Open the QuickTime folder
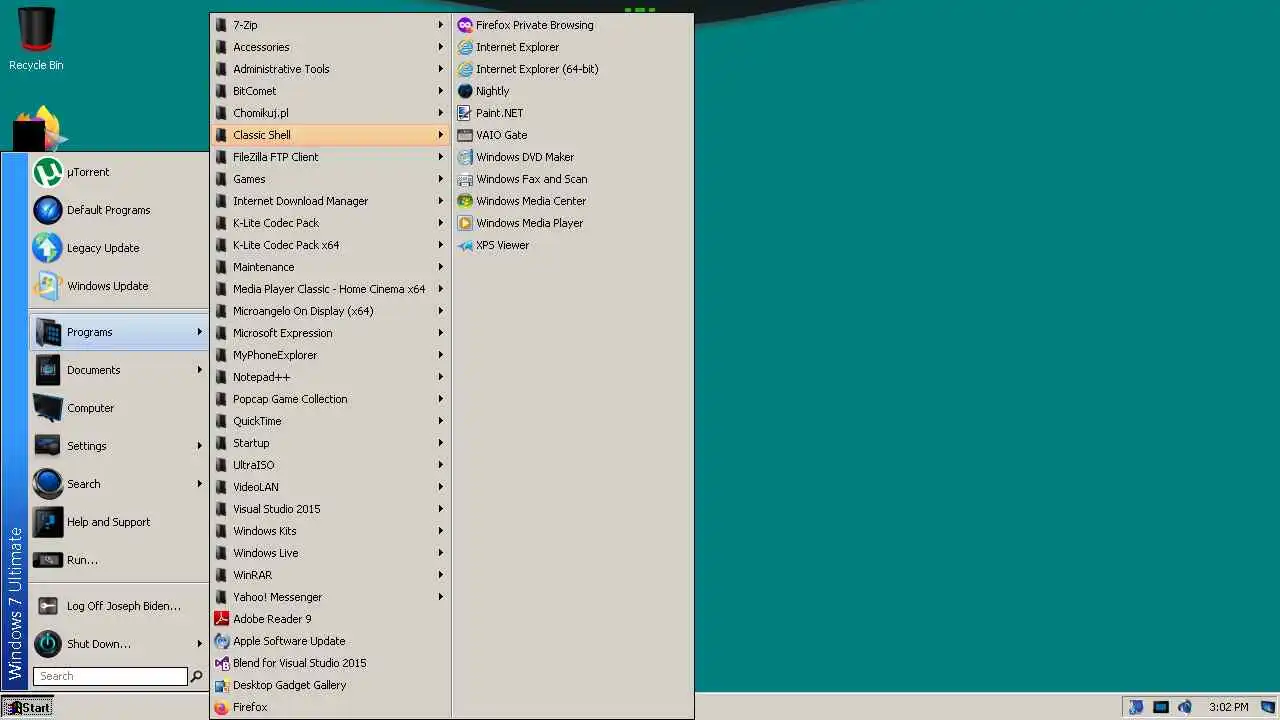1280x720 pixels. [331, 421]
